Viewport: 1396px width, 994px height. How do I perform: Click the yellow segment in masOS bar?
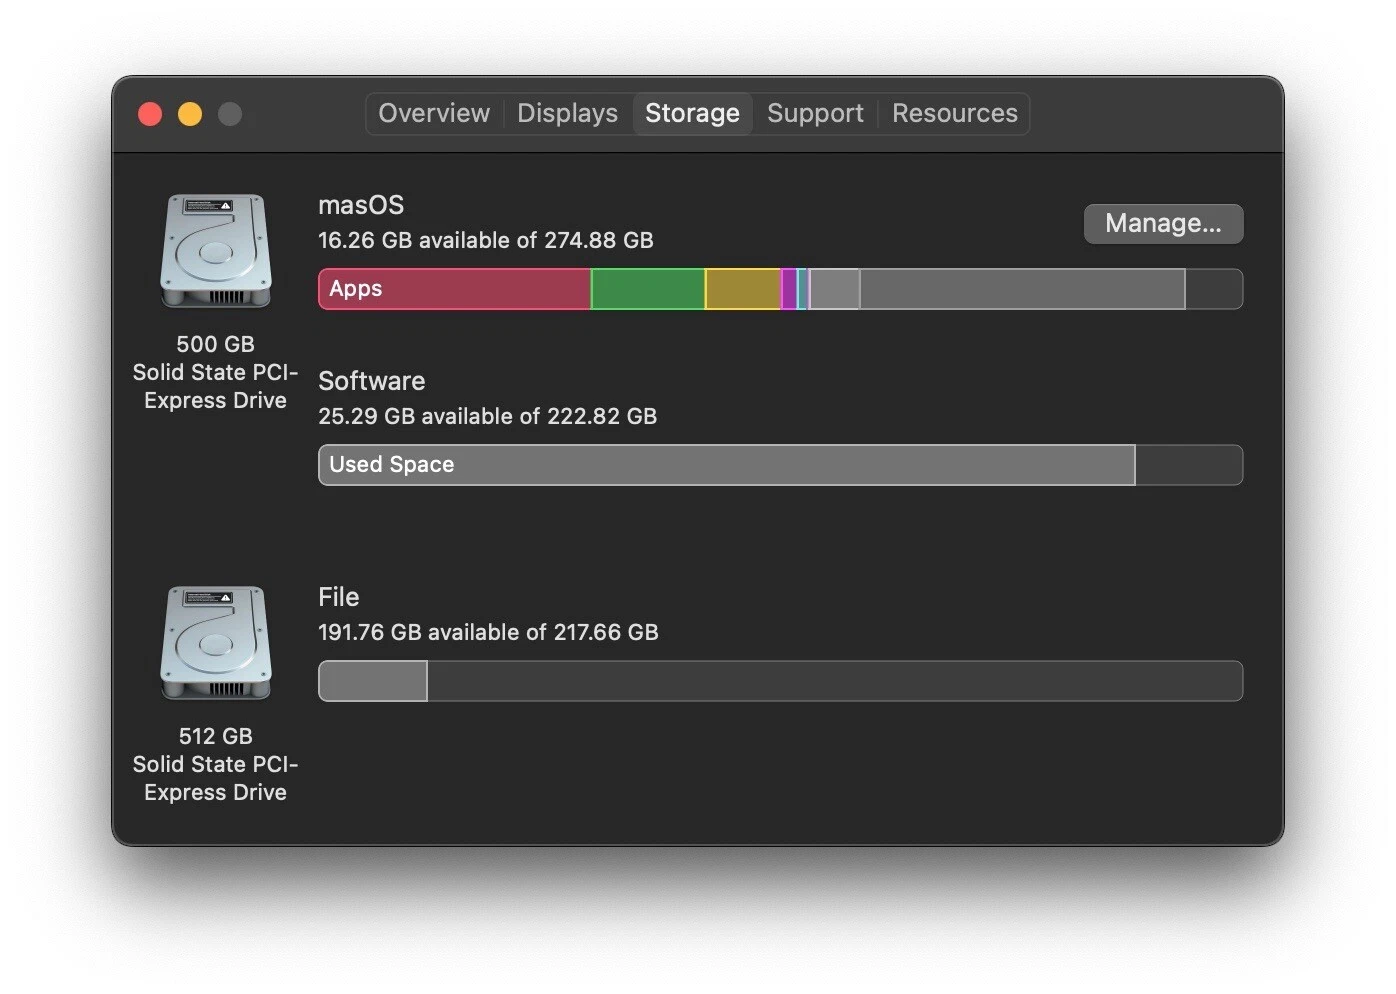(743, 289)
